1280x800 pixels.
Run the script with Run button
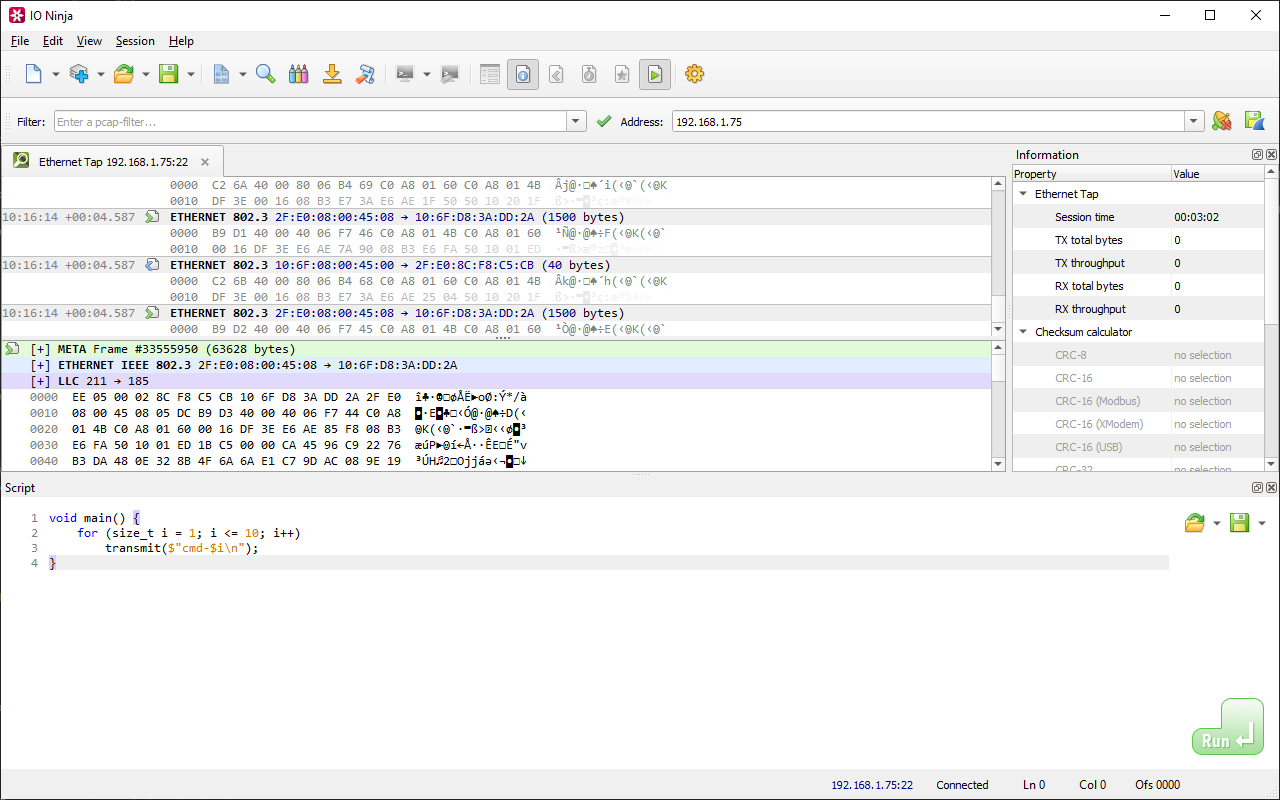click(1227, 727)
